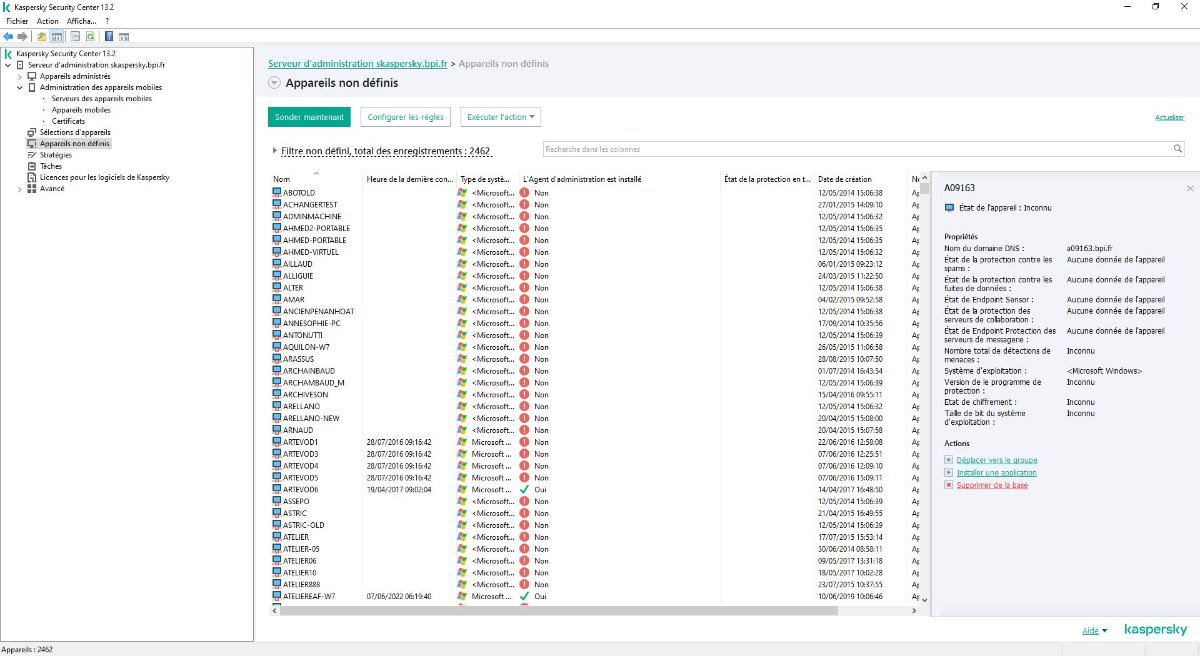Click the Tâches icon in the tree

32,166
